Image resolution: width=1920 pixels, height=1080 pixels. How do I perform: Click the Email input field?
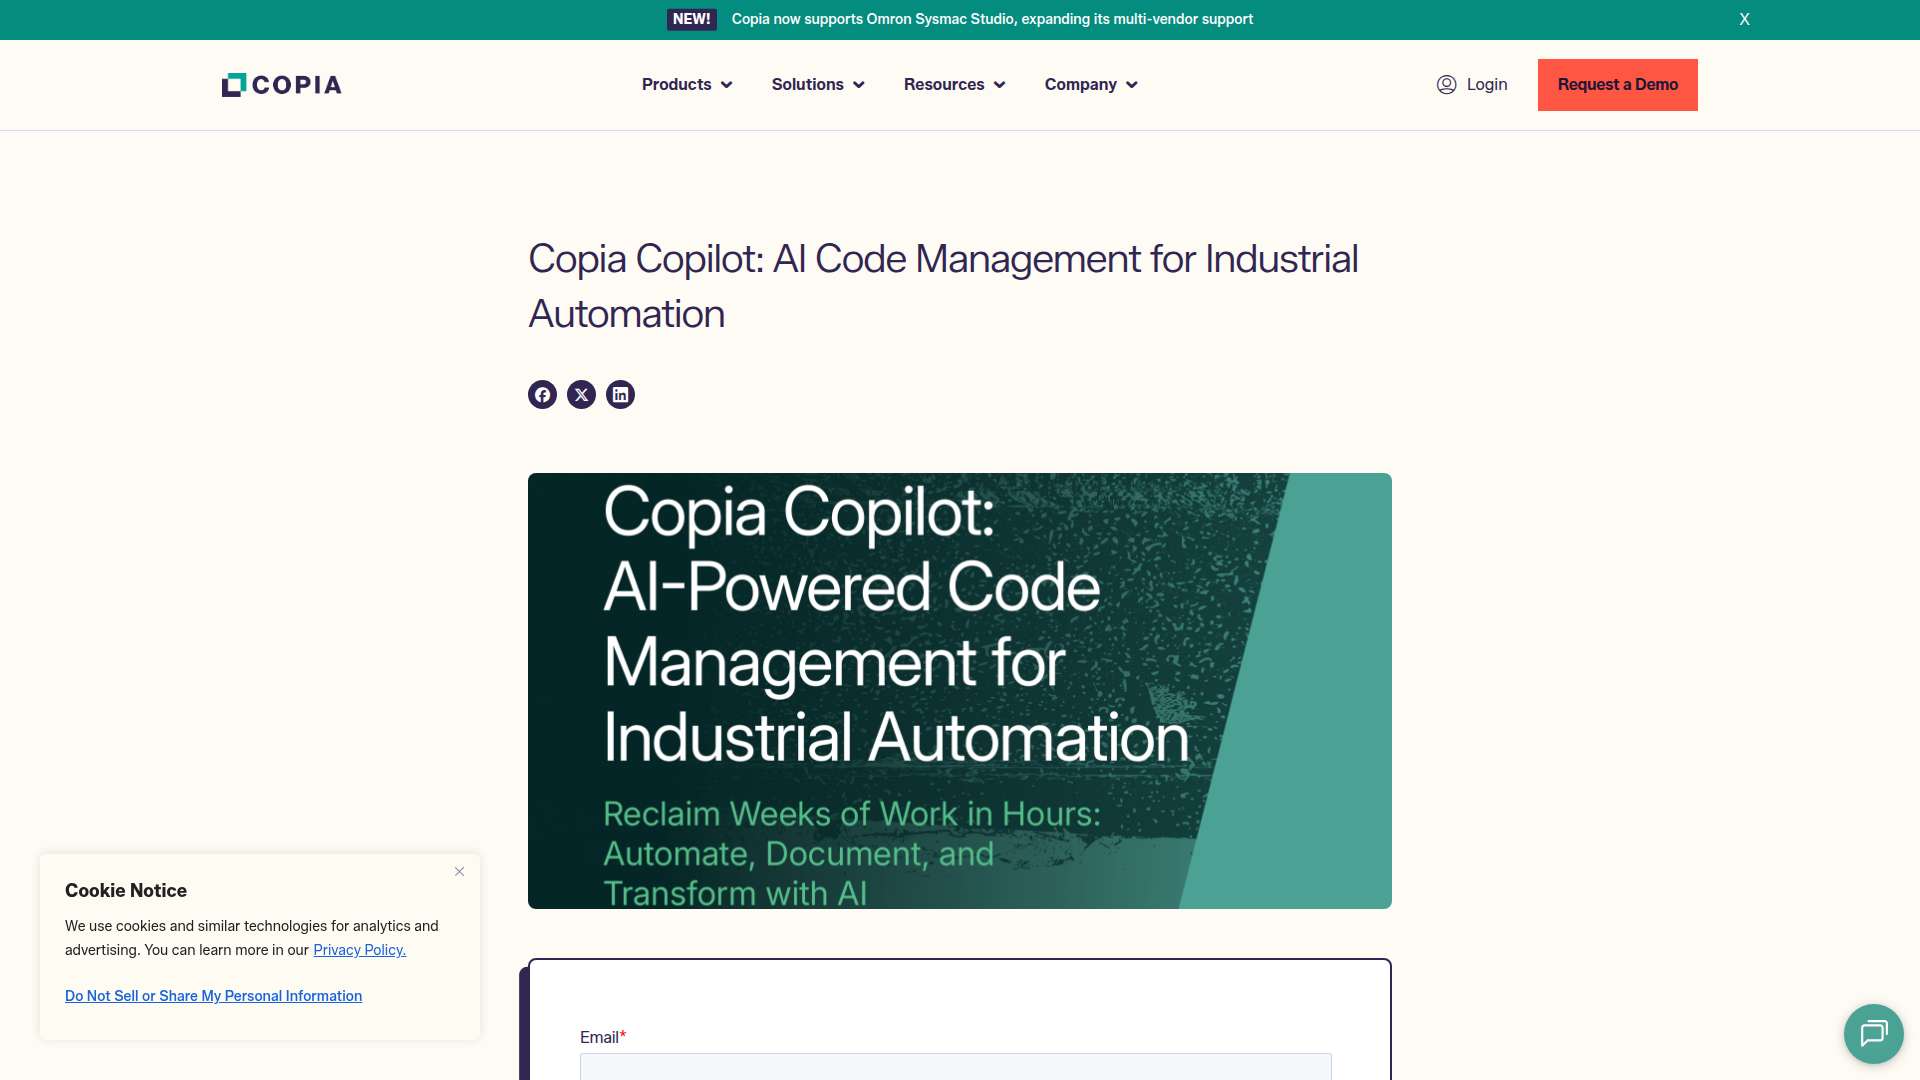click(955, 1066)
